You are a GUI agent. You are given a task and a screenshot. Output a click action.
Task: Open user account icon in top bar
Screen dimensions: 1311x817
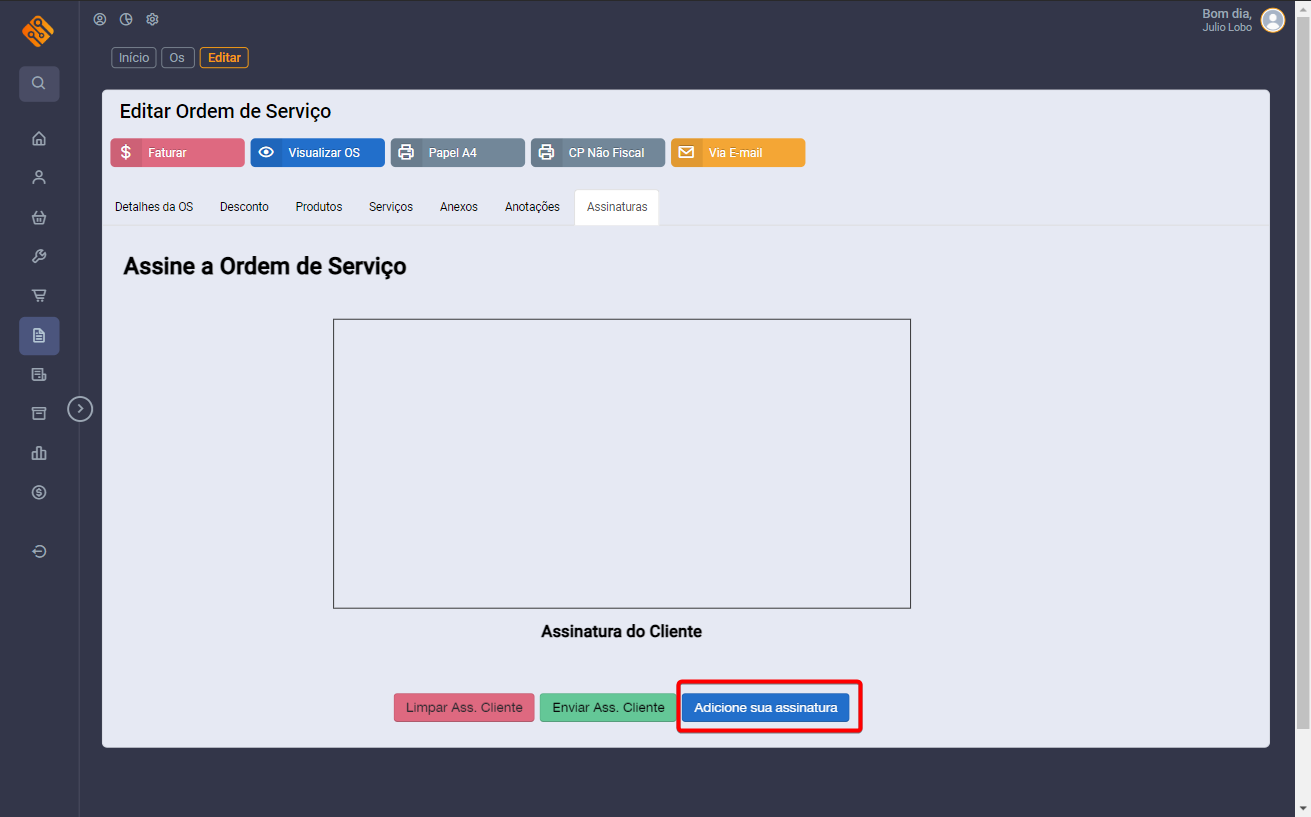click(x=99, y=19)
